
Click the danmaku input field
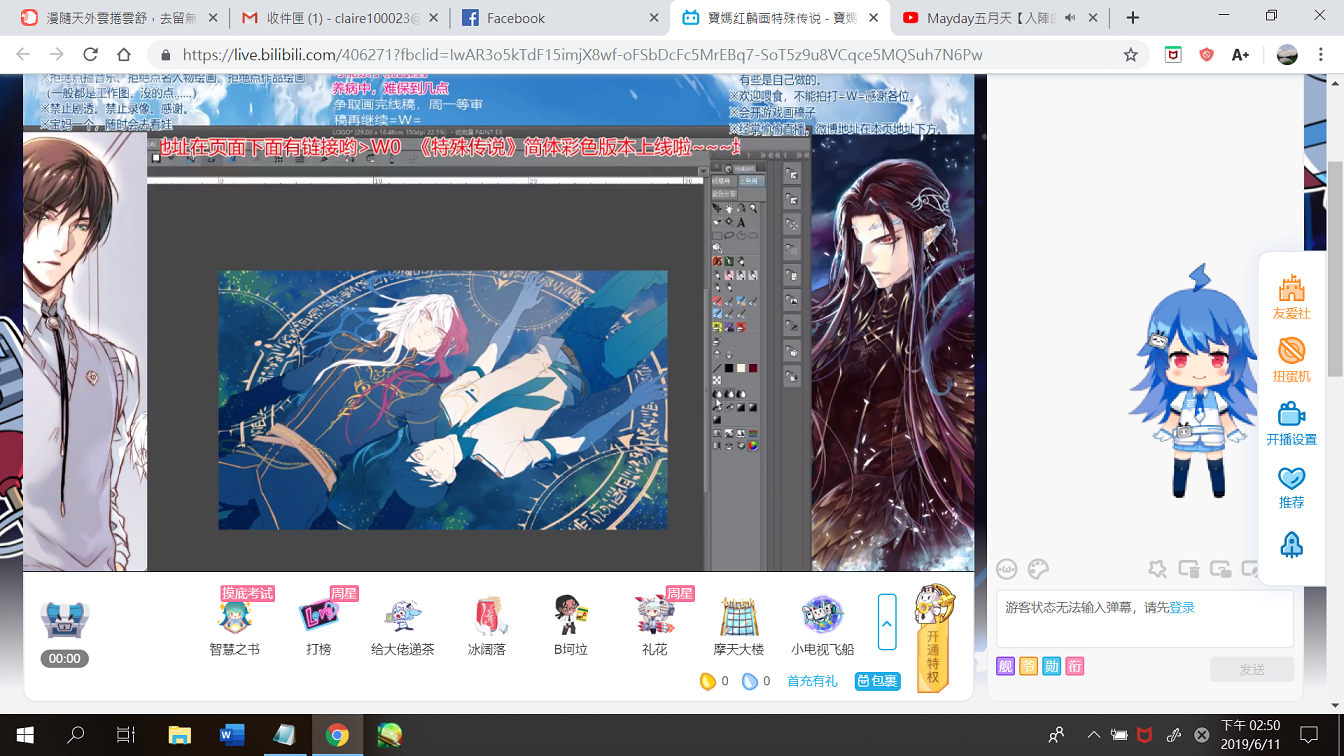(x=1144, y=618)
